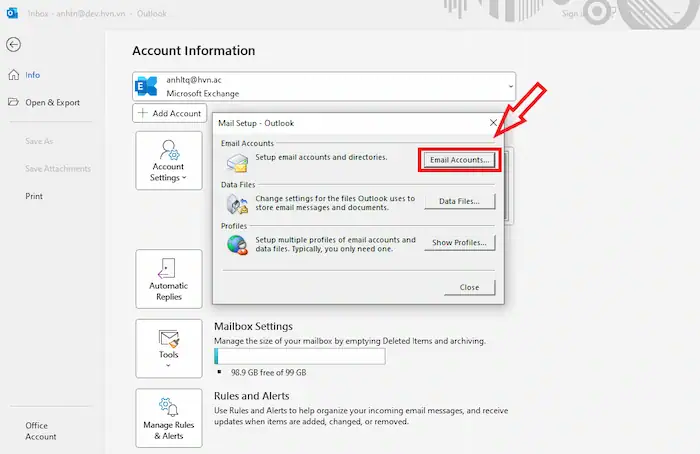Click the plus icon on Add Account

click(142, 113)
